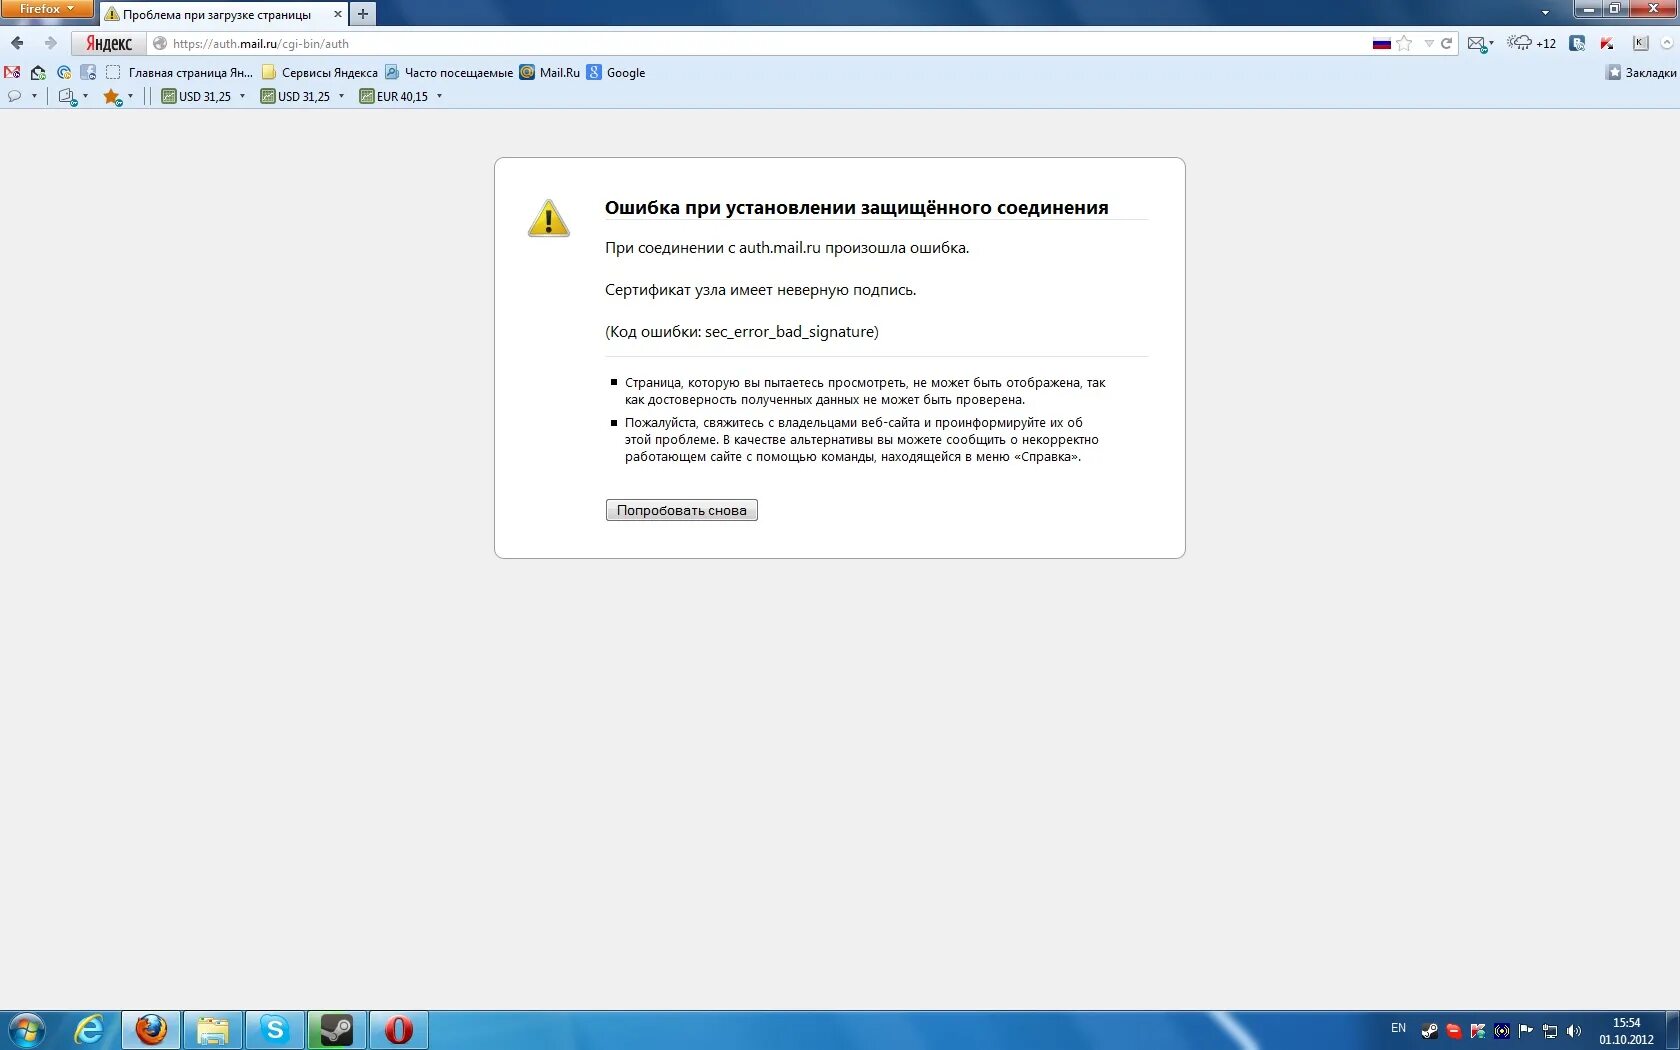
Task: Open 'Главная страница Ян...' bookmark
Action: point(179,72)
